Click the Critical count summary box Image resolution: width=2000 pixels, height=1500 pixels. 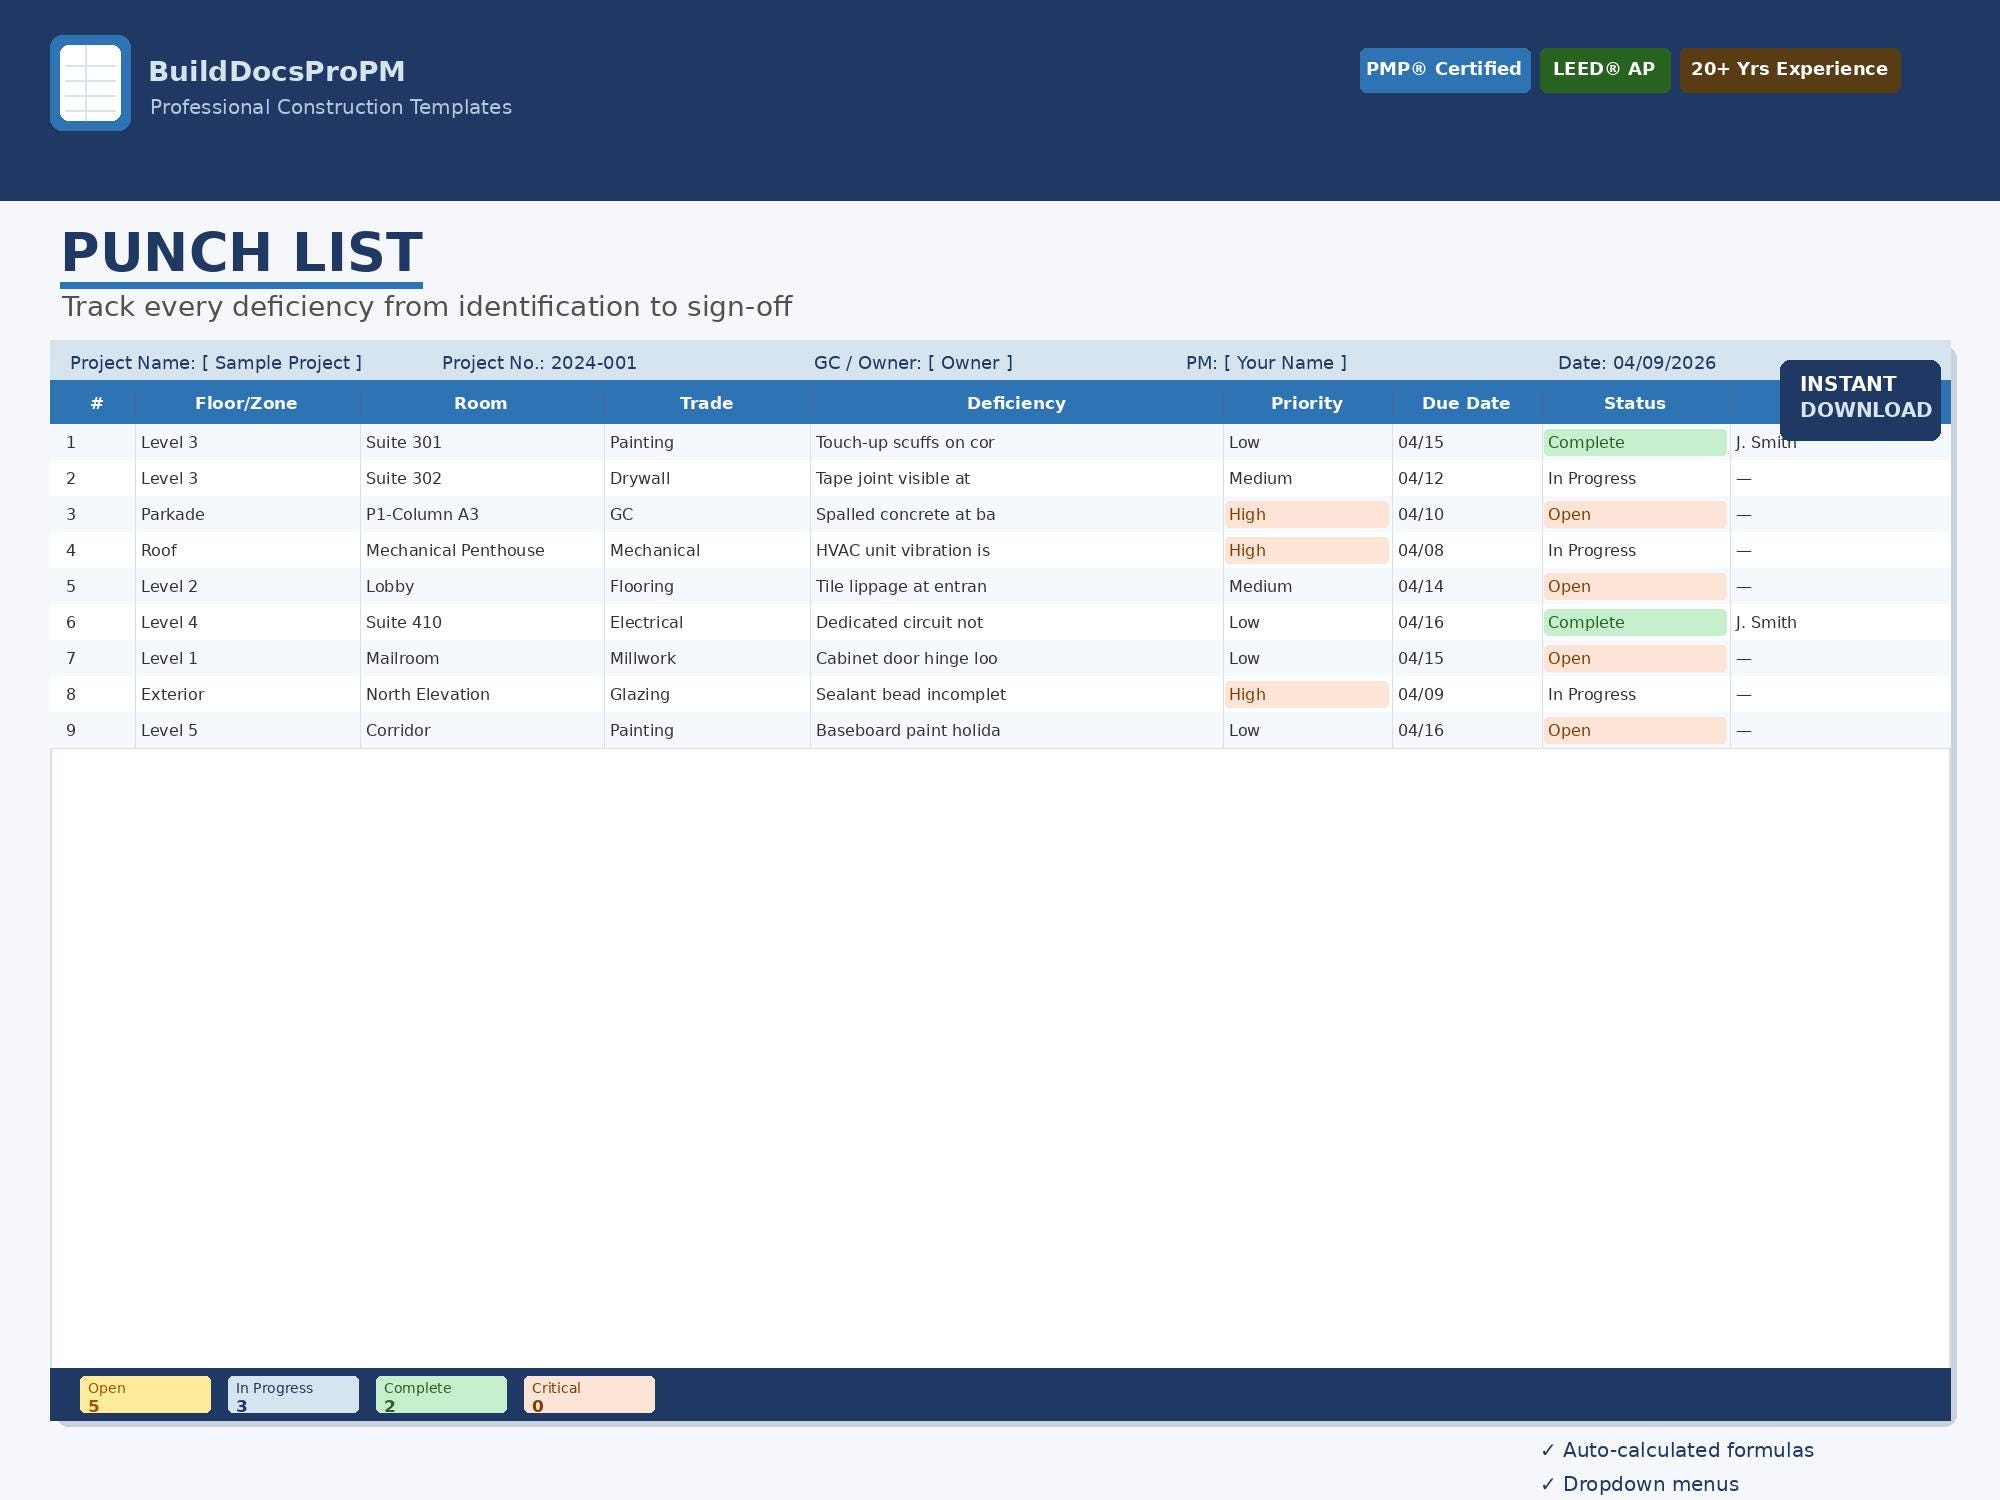point(590,1395)
